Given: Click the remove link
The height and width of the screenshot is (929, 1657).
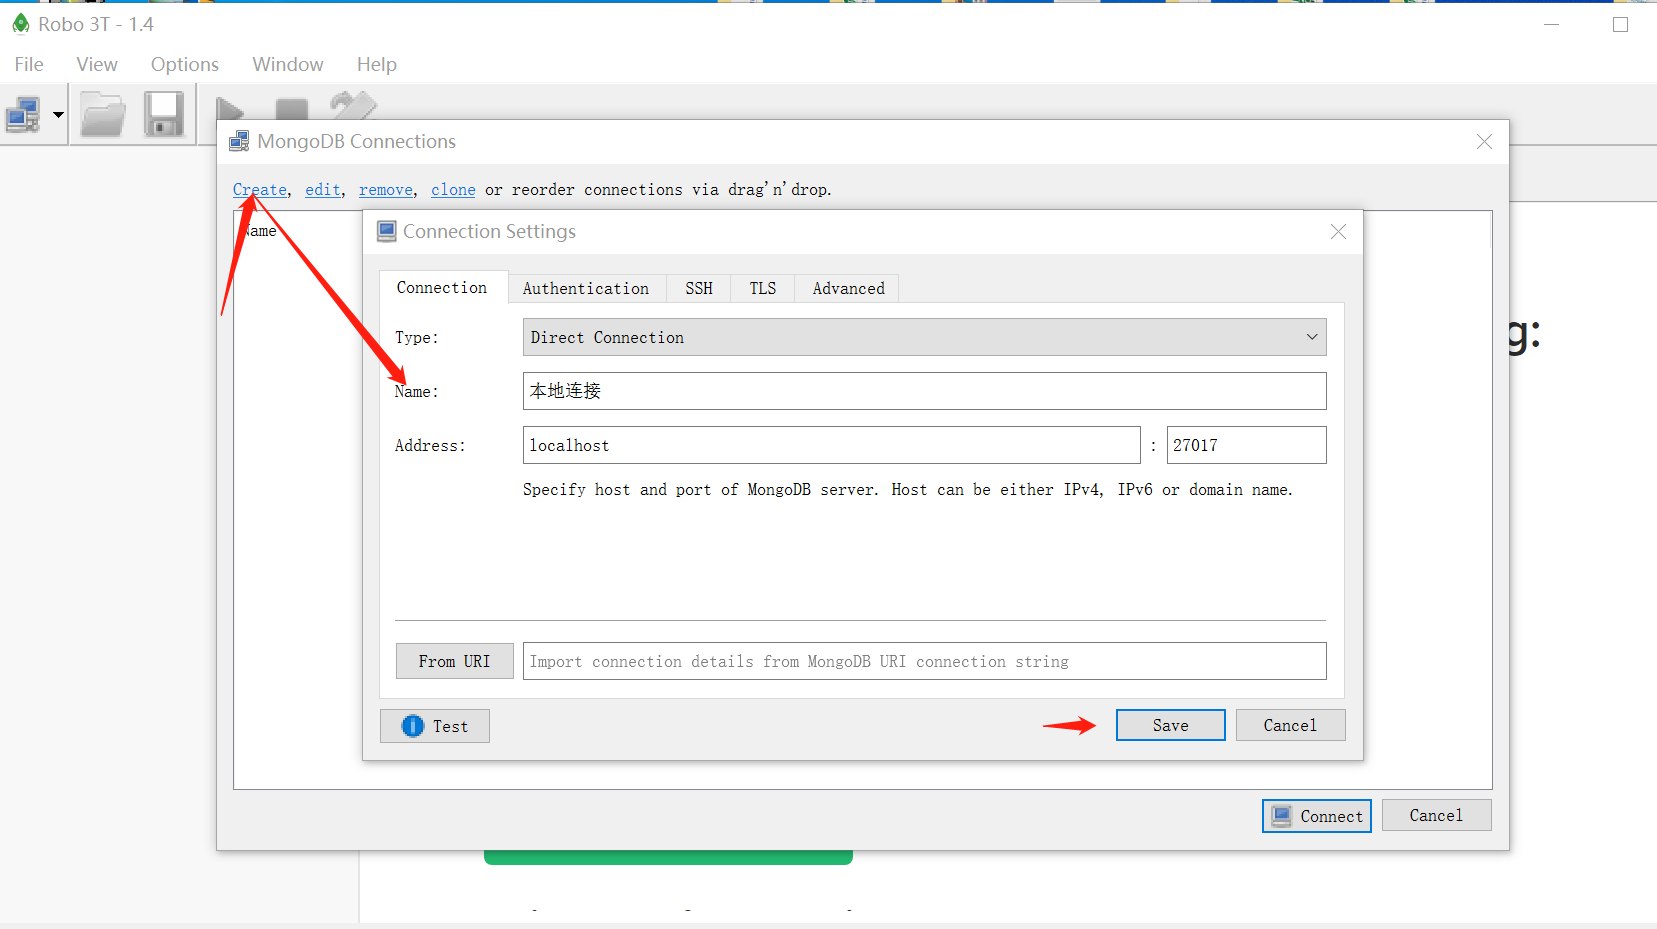Looking at the screenshot, I should (386, 190).
